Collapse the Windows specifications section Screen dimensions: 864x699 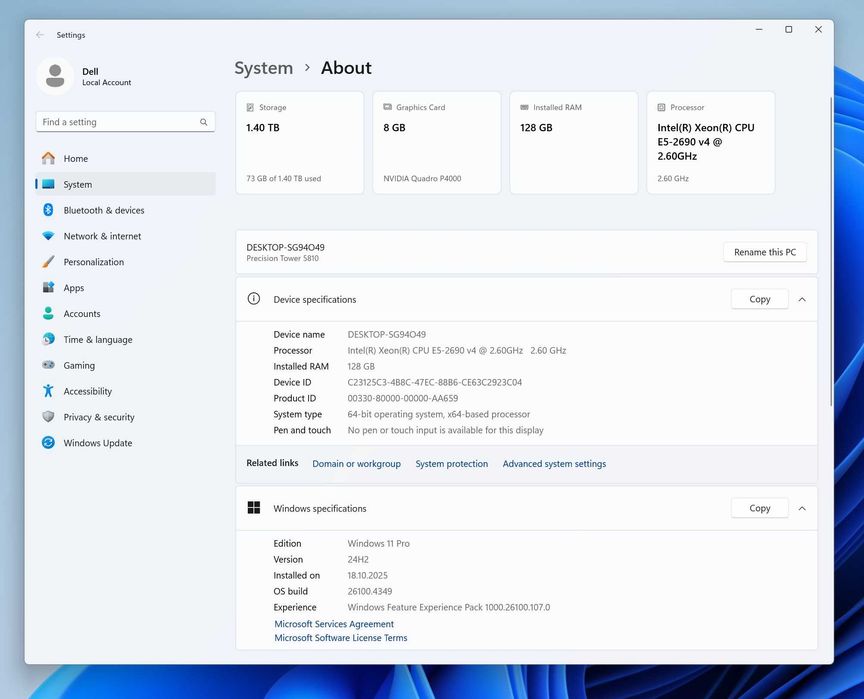pos(802,508)
